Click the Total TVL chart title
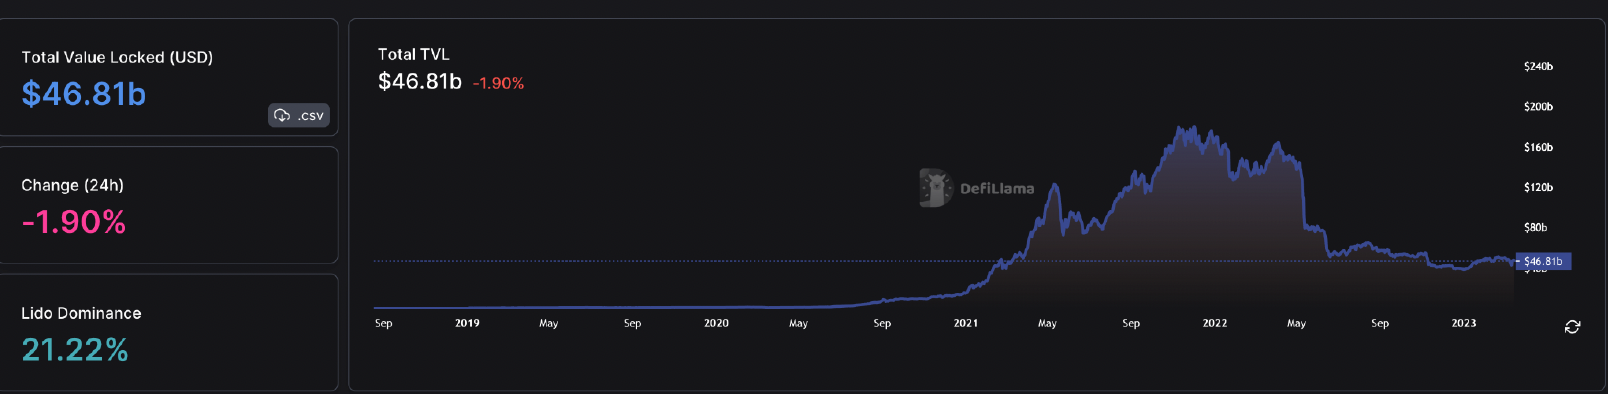The image size is (1608, 394). pos(414,54)
